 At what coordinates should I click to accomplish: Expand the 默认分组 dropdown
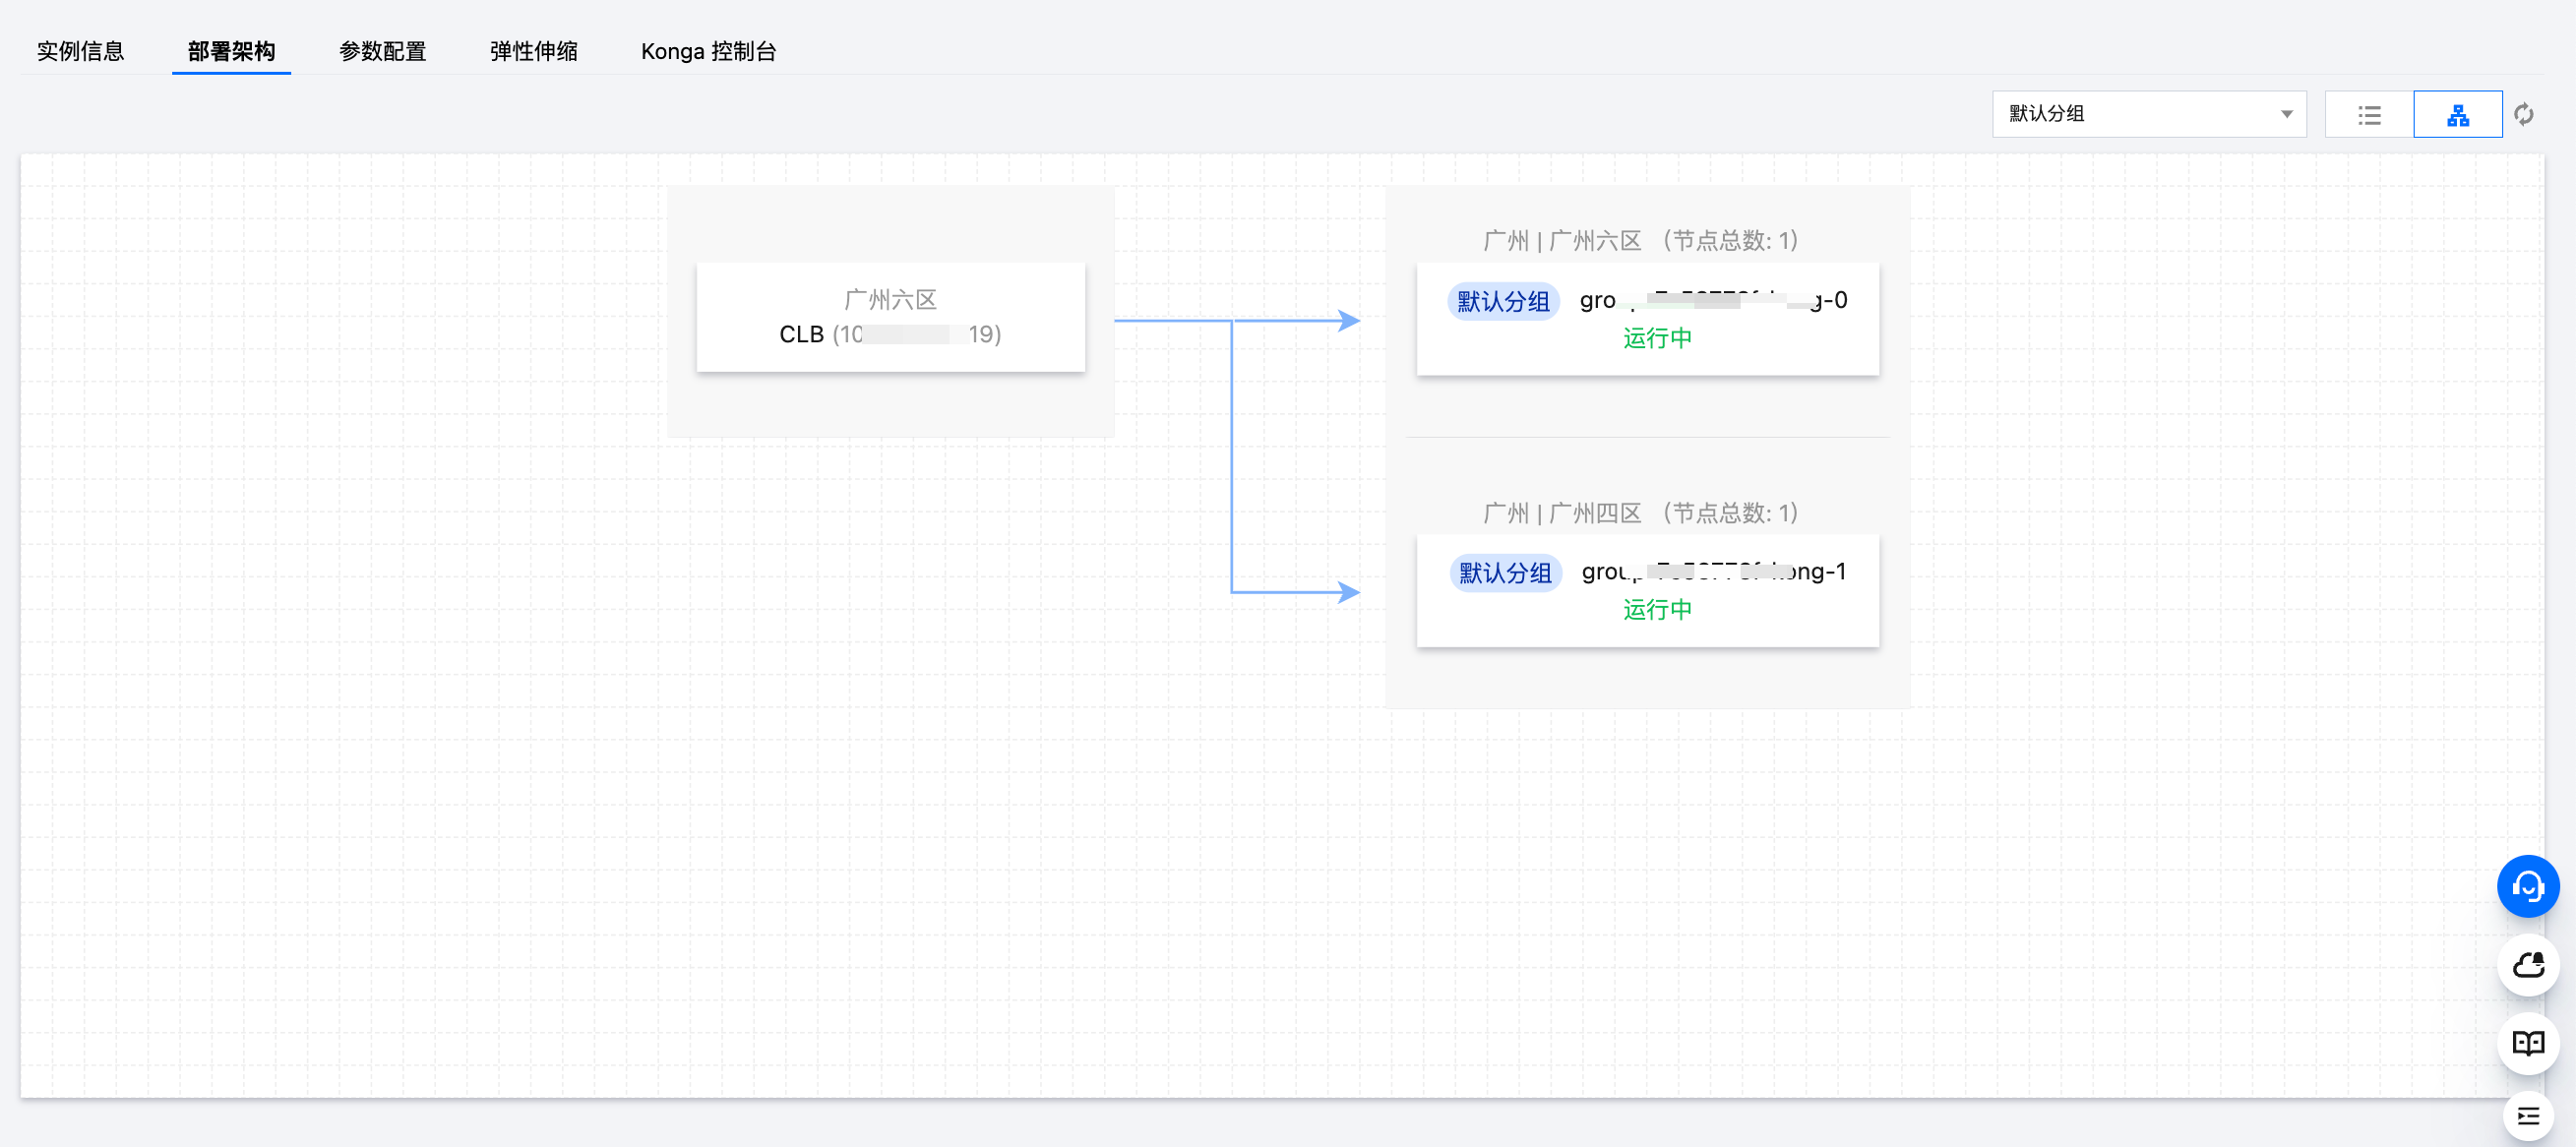pos(2149,114)
